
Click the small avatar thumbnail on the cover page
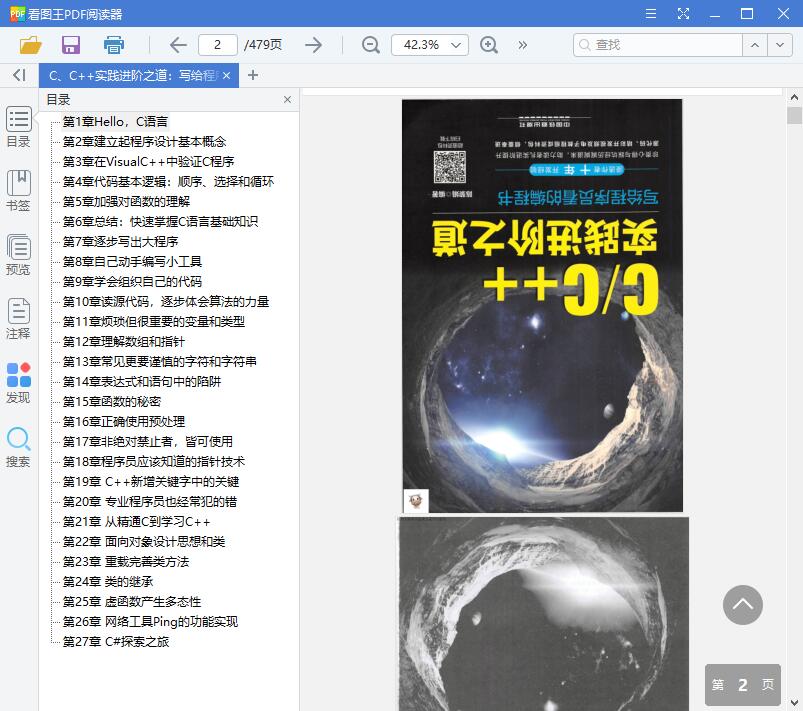(416, 500)
